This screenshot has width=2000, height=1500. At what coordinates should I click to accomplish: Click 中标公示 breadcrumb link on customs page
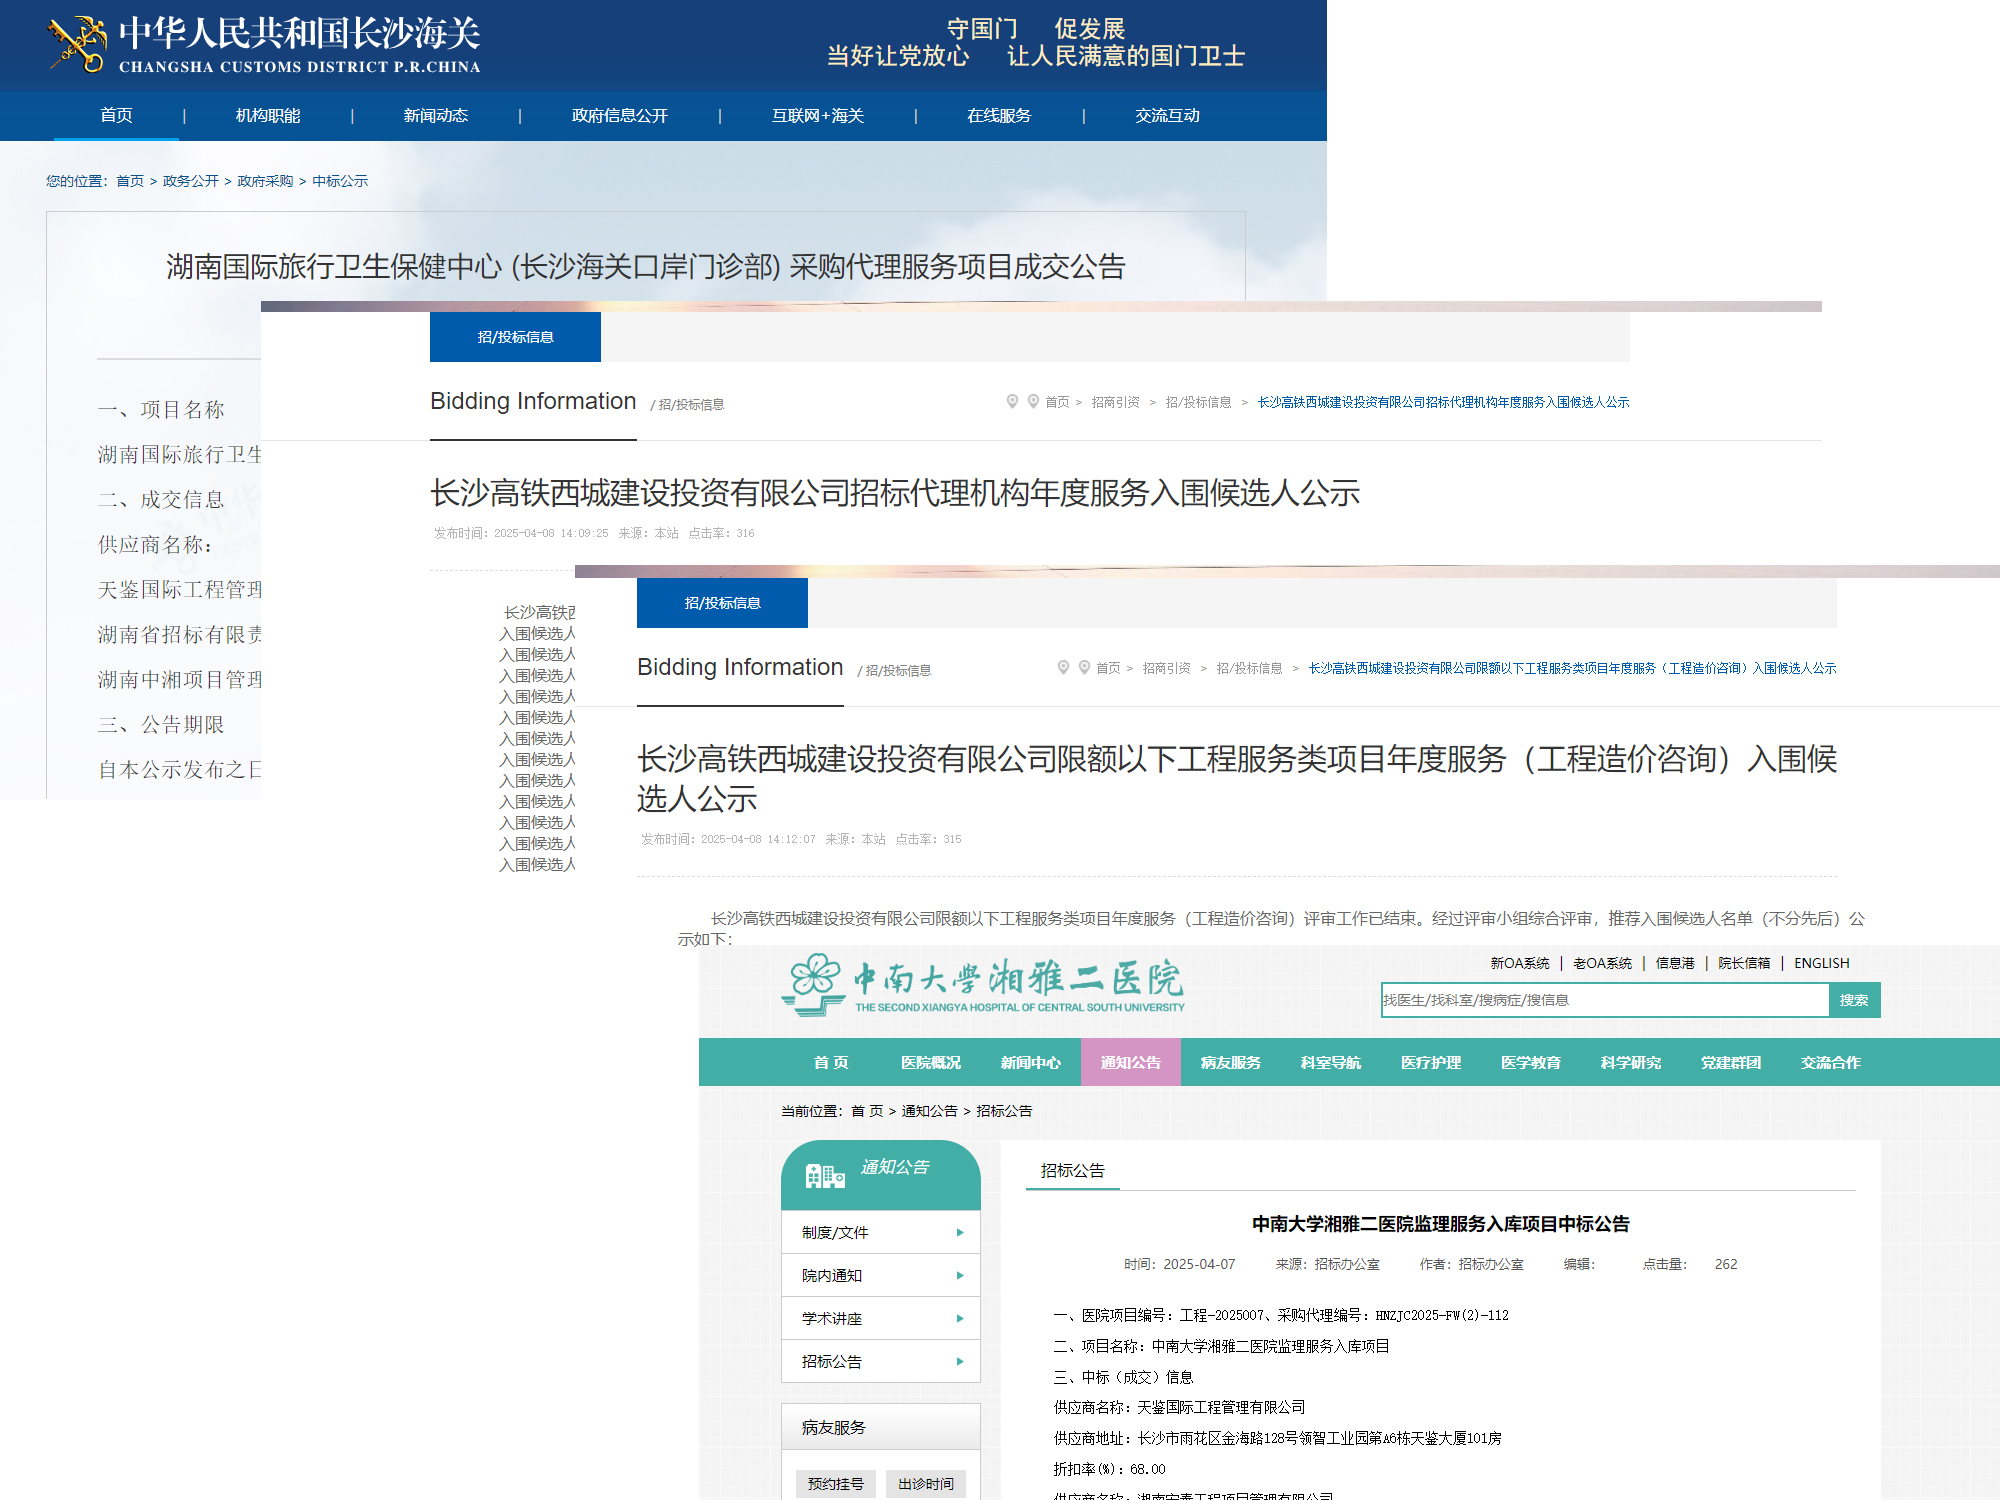click(x=340, y=181)
